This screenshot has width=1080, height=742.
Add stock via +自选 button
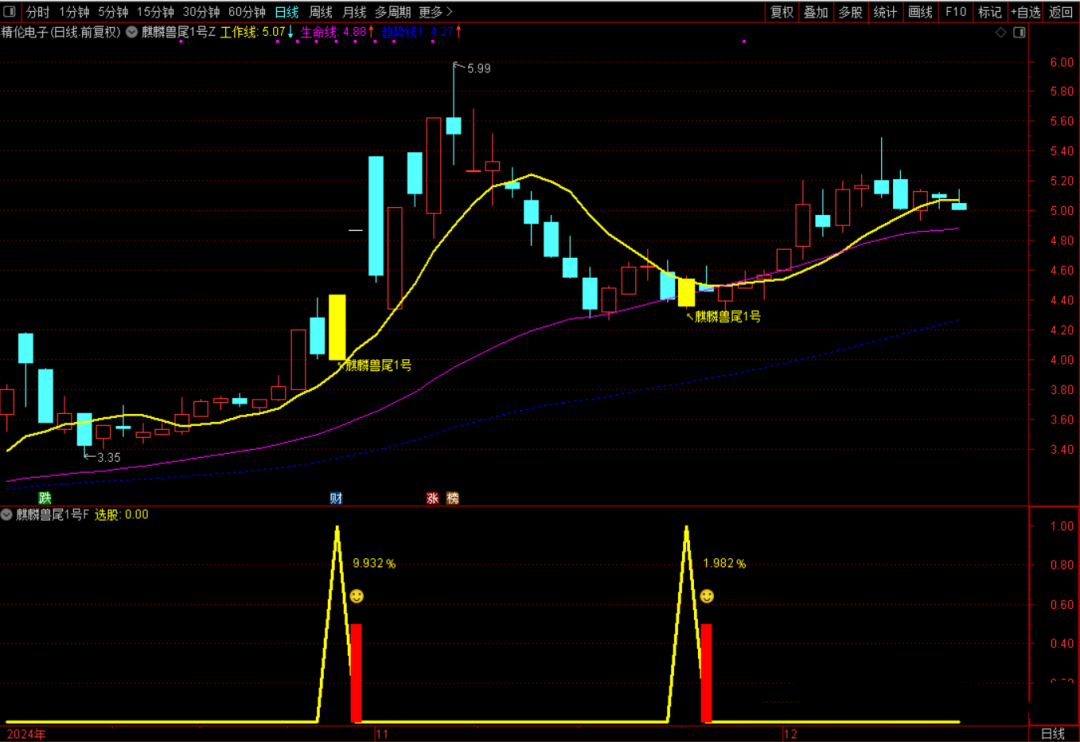pyautogui.click(x=1025, y=12)
